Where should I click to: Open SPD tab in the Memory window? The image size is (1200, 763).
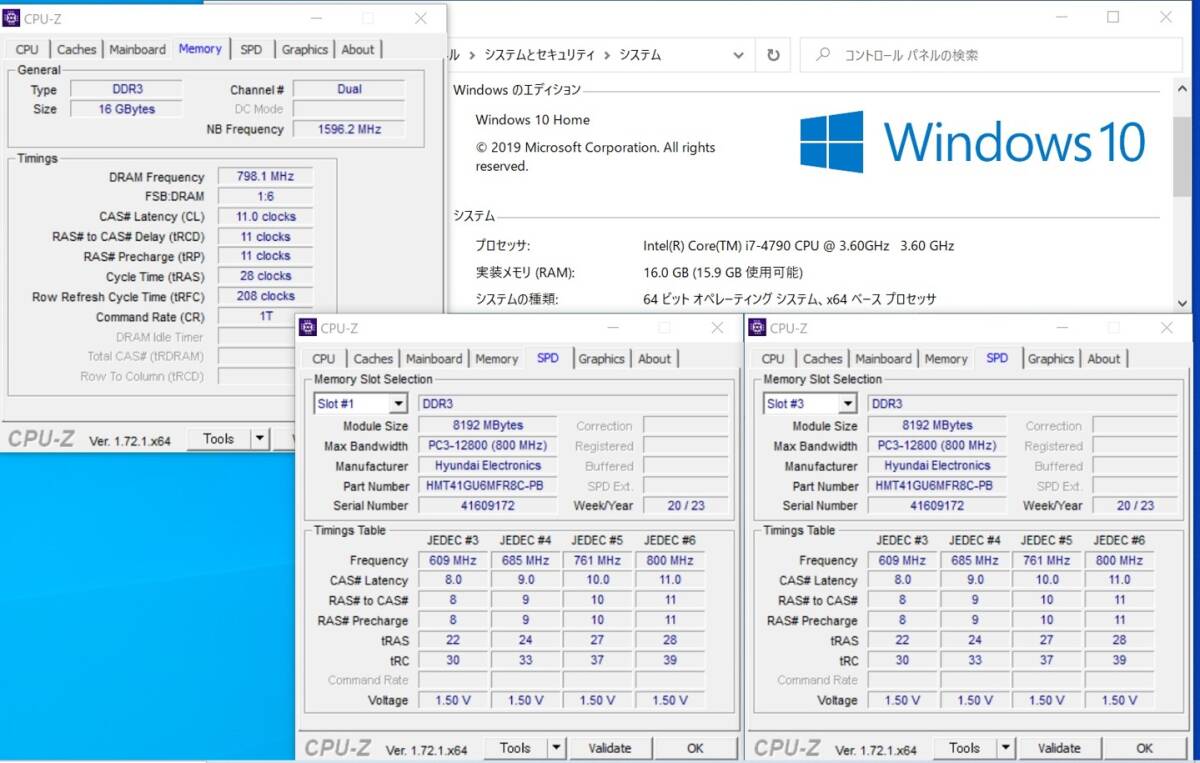click(251, 49)
